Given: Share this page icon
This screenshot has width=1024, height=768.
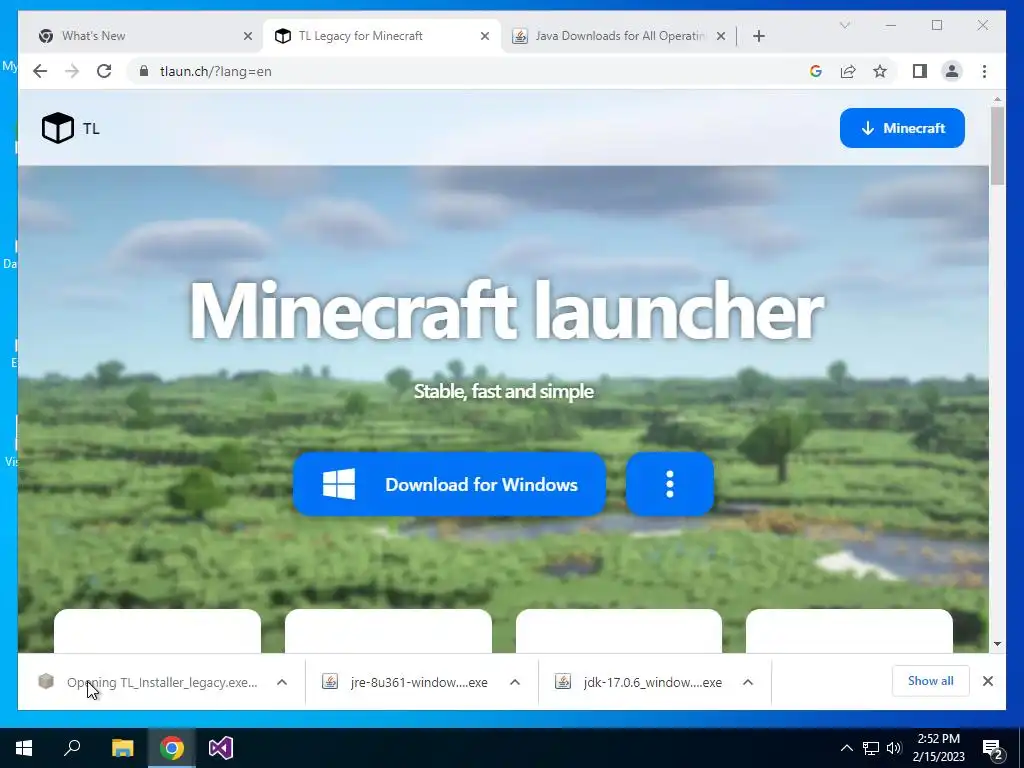Looking at the screenshot, I should pos(848,71).
